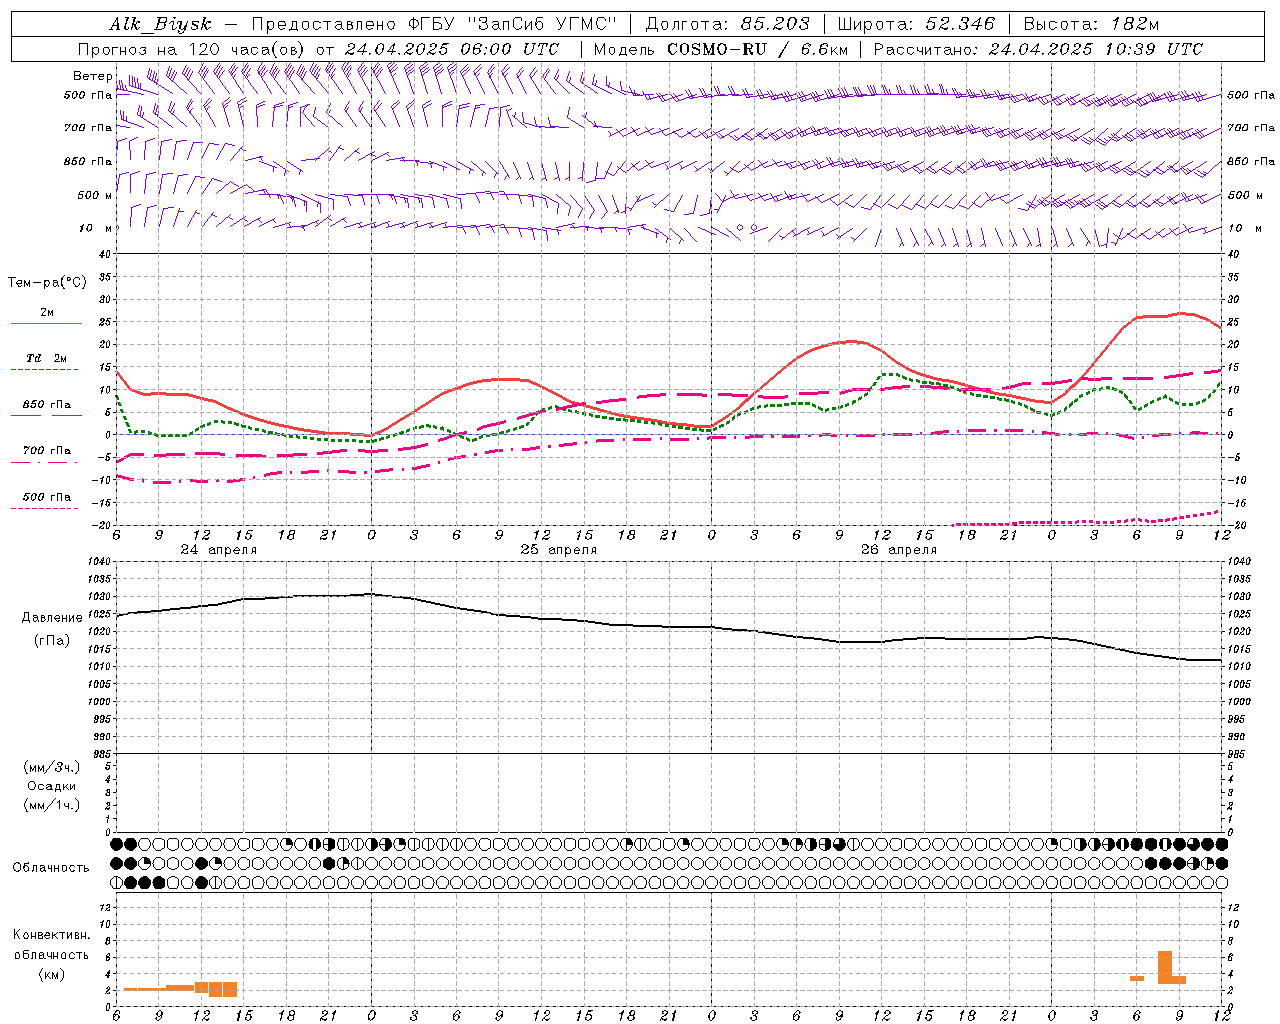Click the "26 апреля" date label

899,550
